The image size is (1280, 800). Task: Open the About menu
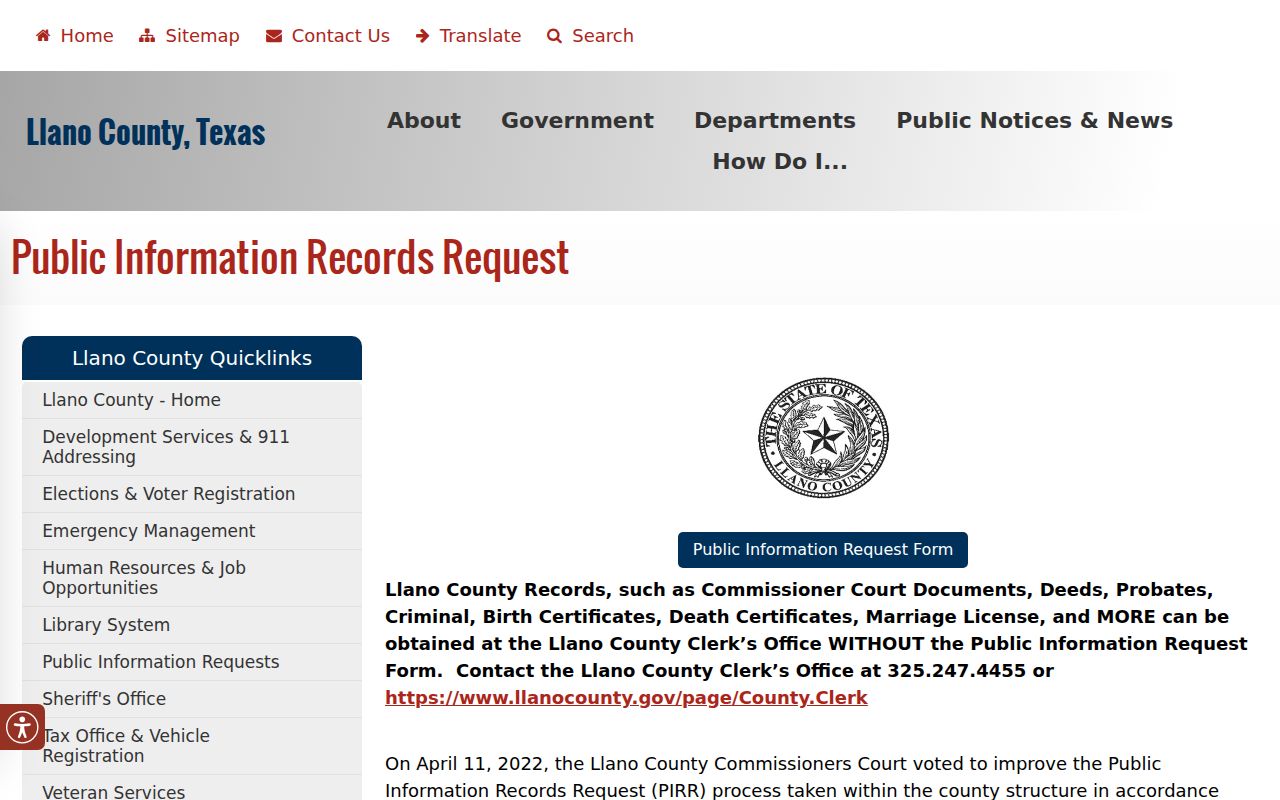[x=424, y=120]
